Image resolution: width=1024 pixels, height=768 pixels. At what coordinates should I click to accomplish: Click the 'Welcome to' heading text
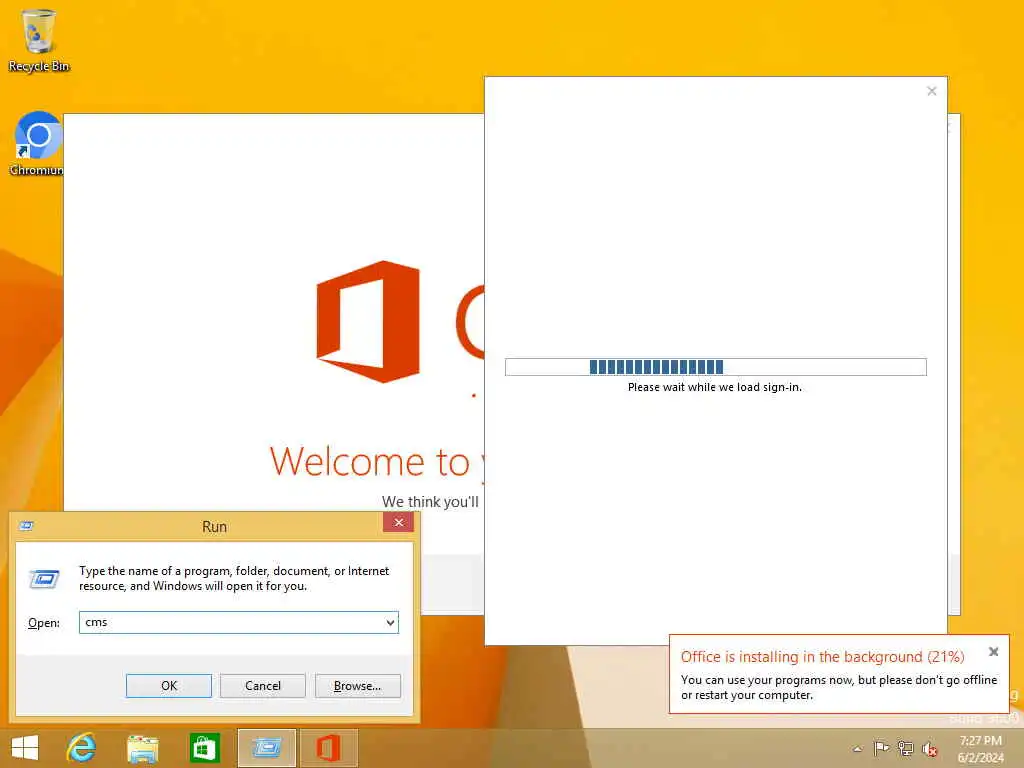[x=370, y=461]
